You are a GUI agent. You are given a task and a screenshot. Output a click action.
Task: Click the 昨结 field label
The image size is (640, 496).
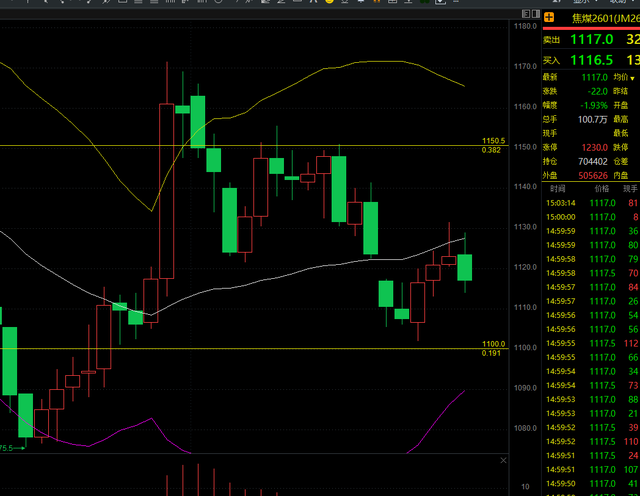(620, 91)
